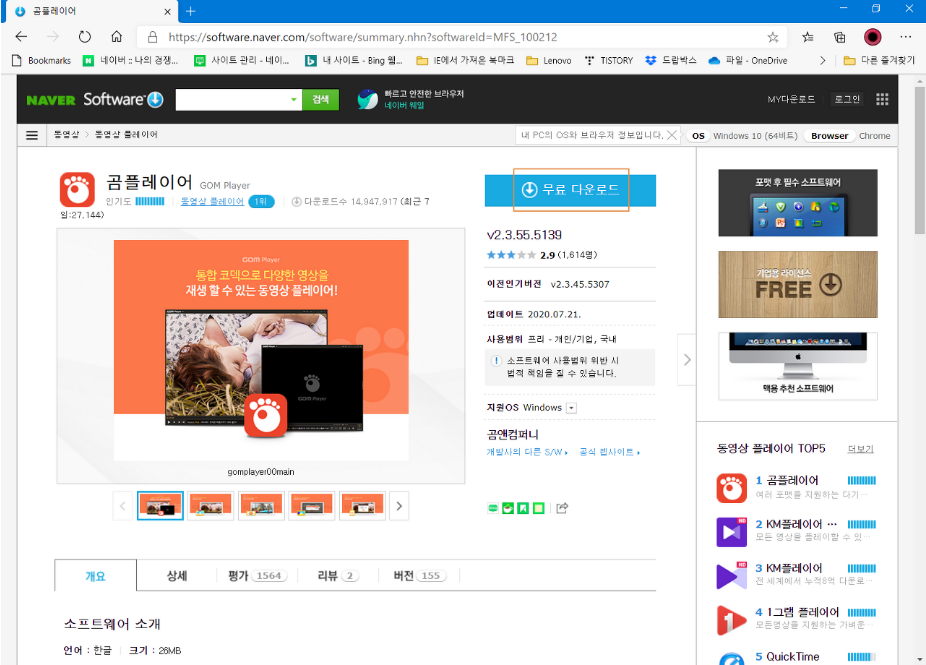This screenshot has height=665, width=926.
Task: Click the browser back arrow
Action: click(x=21, y=37)
